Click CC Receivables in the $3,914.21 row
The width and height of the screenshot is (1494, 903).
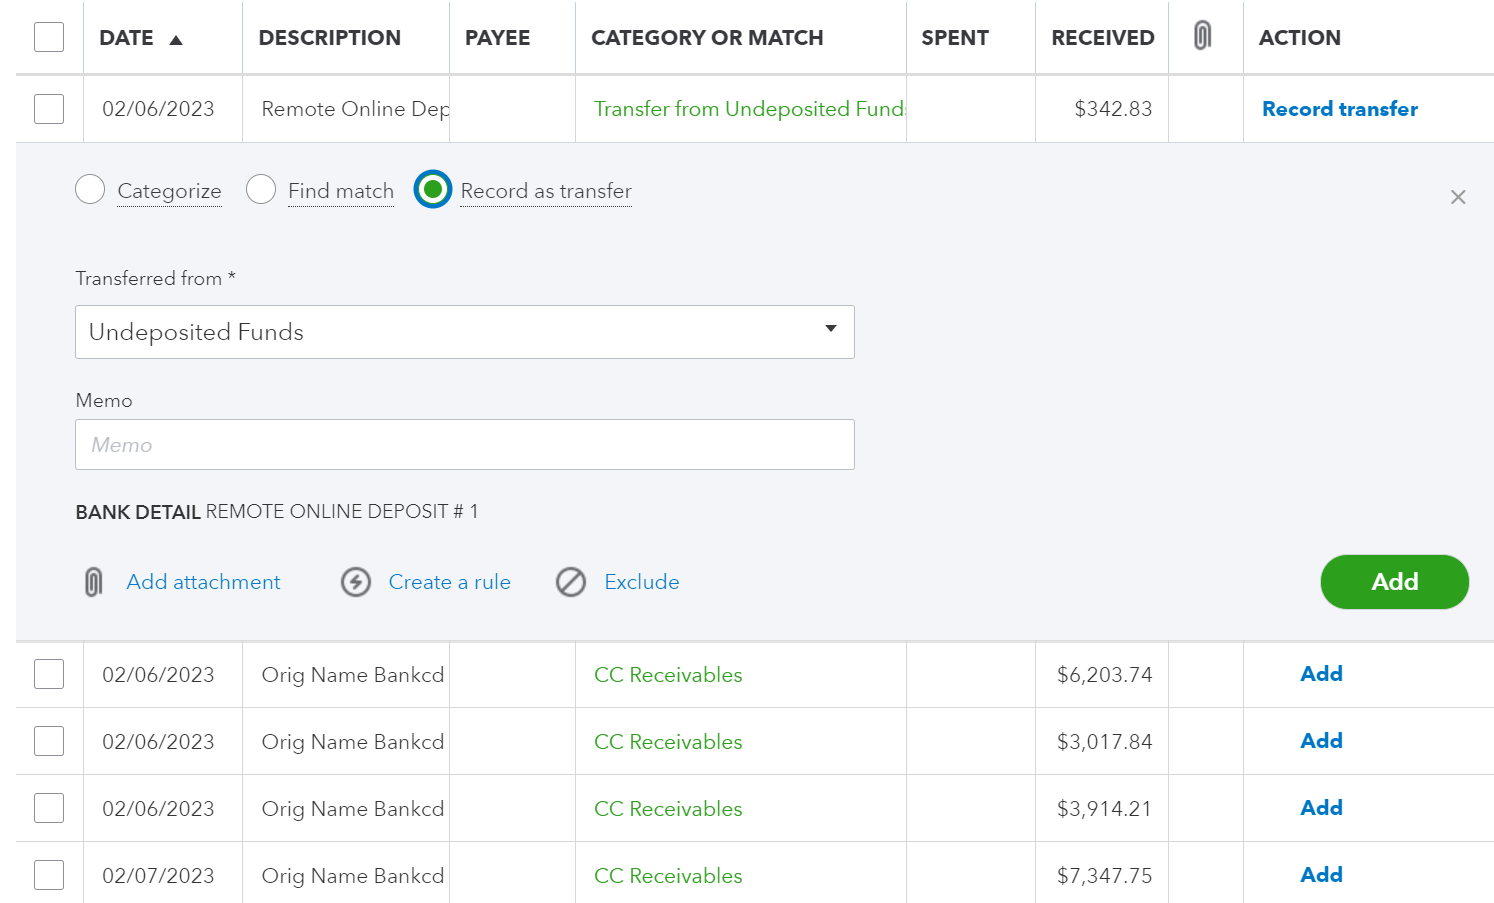[668, 809]
